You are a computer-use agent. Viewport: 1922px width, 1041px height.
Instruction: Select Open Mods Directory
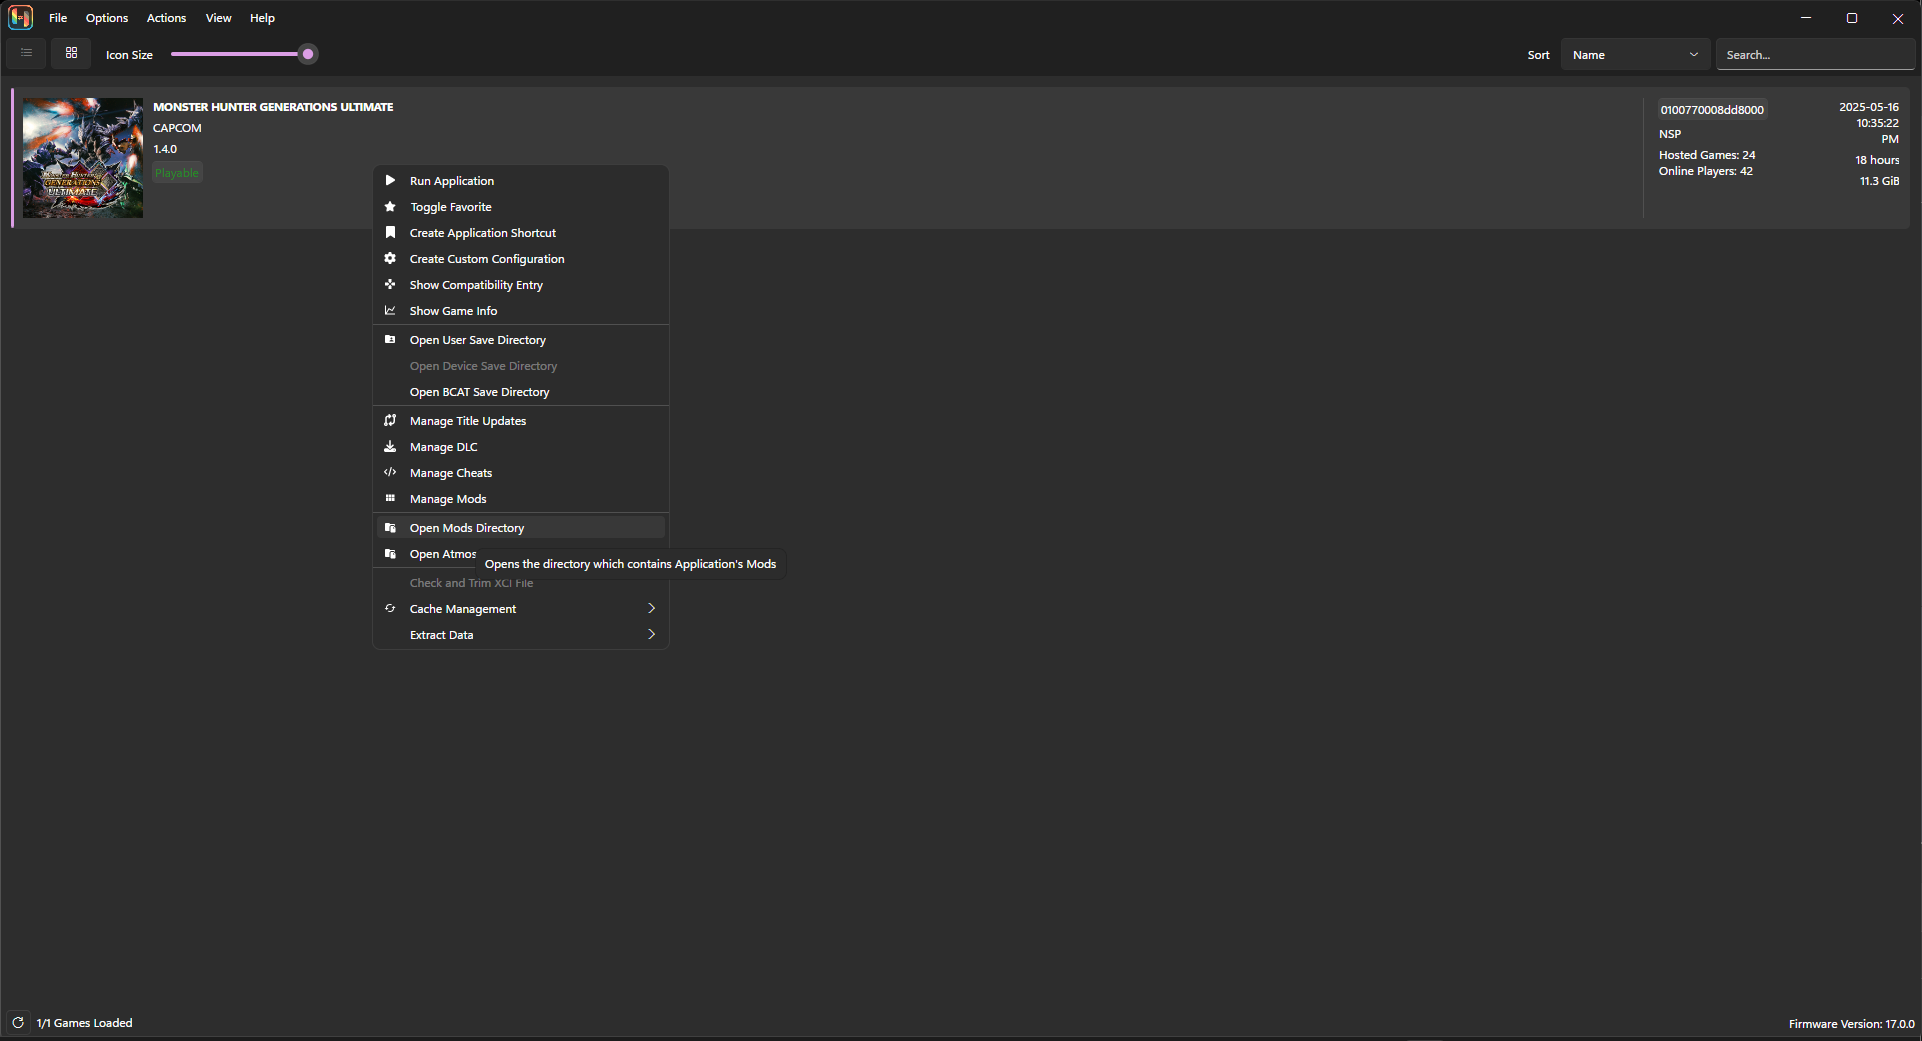(x=521, y=528)
